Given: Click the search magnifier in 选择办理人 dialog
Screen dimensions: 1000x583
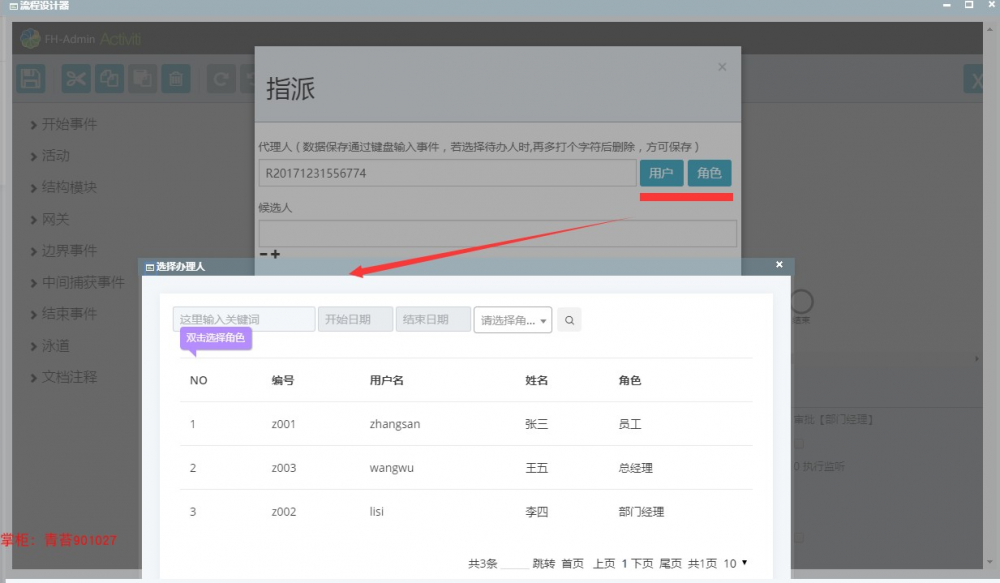Looking at the screenshot, I should (568, 319).
